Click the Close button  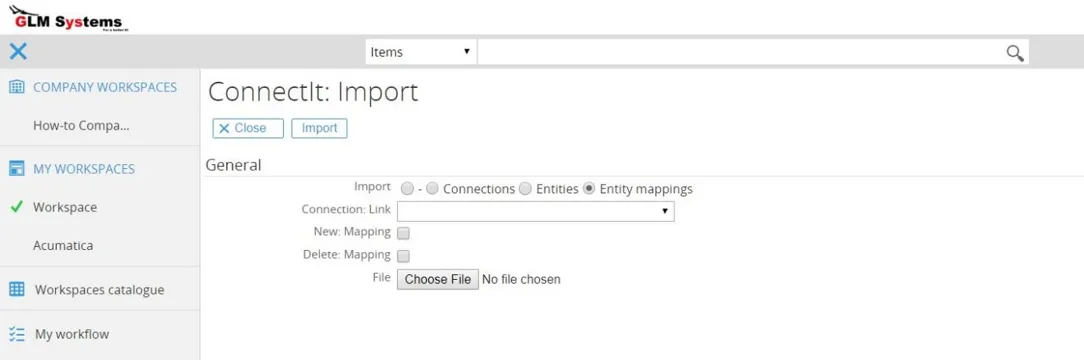(x=248, y=129)
